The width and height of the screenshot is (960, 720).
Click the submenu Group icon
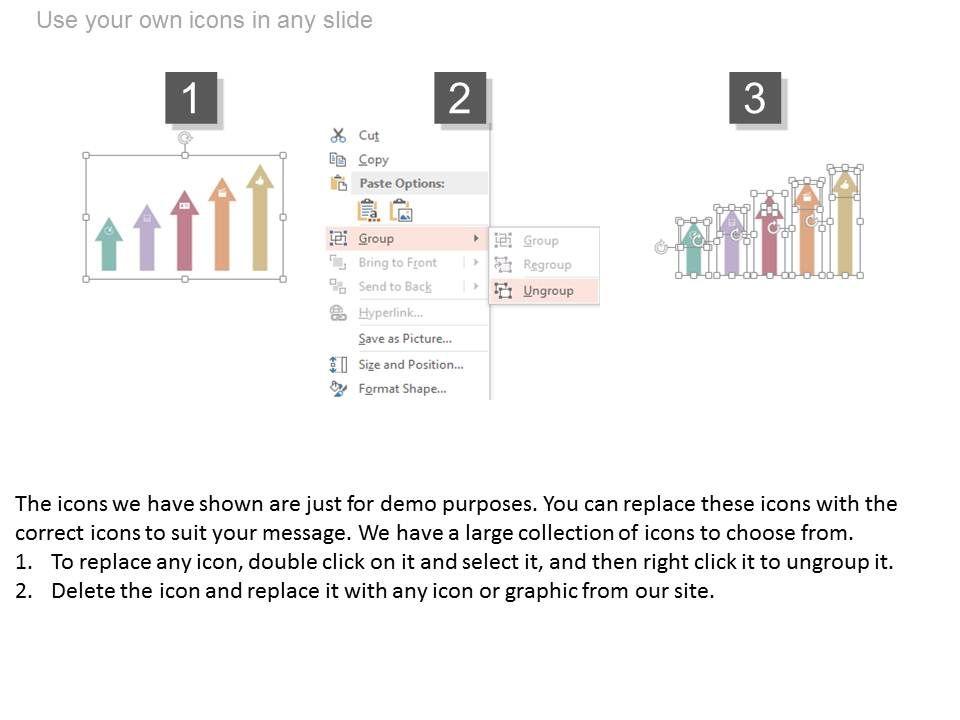point(503,240)
